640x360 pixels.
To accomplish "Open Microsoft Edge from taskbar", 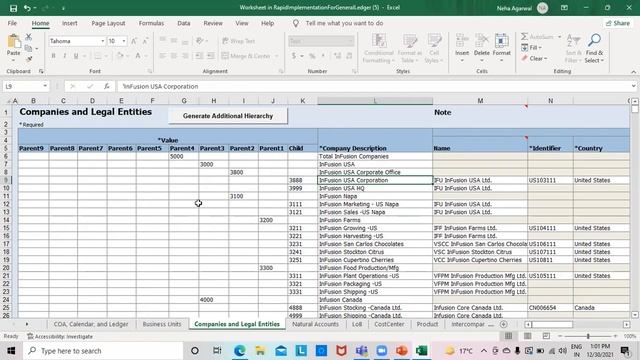I will tap(240, 351).
